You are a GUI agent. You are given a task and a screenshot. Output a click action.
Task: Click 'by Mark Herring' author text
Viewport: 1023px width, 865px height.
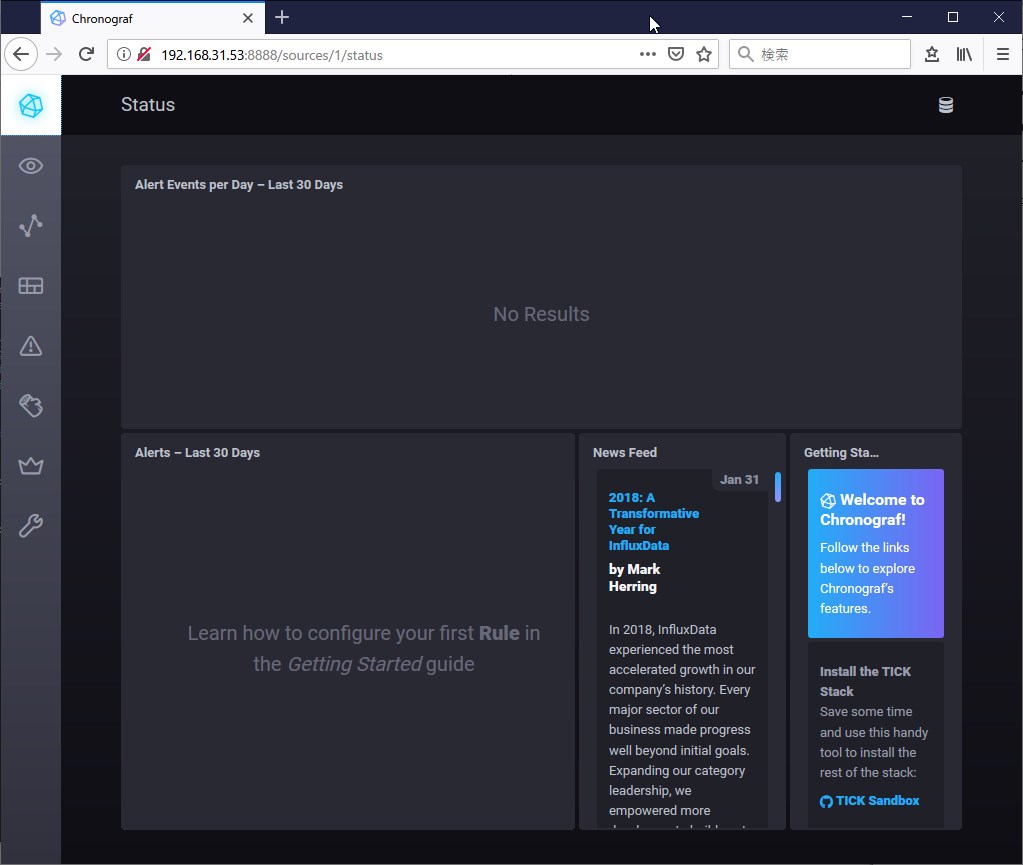click(x=634, y=577)
